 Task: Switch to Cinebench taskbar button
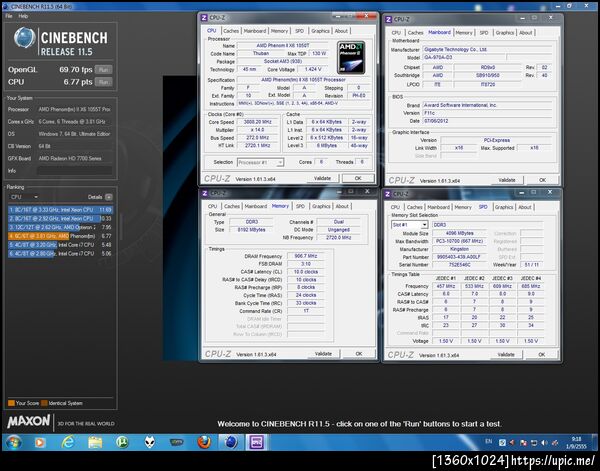pyautogui.click(x=231, y=442)
